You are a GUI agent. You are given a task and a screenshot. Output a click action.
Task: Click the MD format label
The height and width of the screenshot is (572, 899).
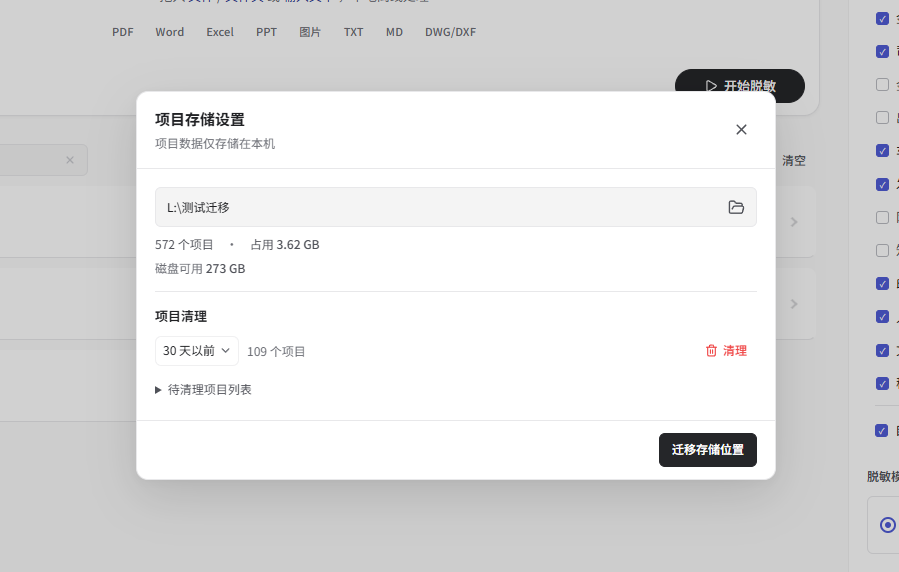(x=394, y=32)
